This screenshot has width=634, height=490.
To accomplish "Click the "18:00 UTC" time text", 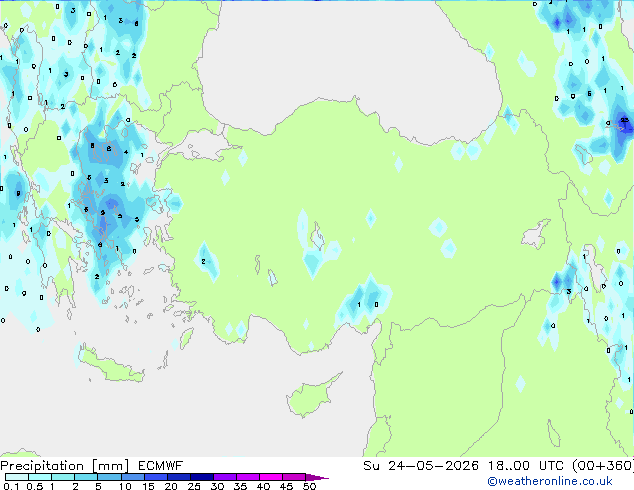I will point(528,466).
